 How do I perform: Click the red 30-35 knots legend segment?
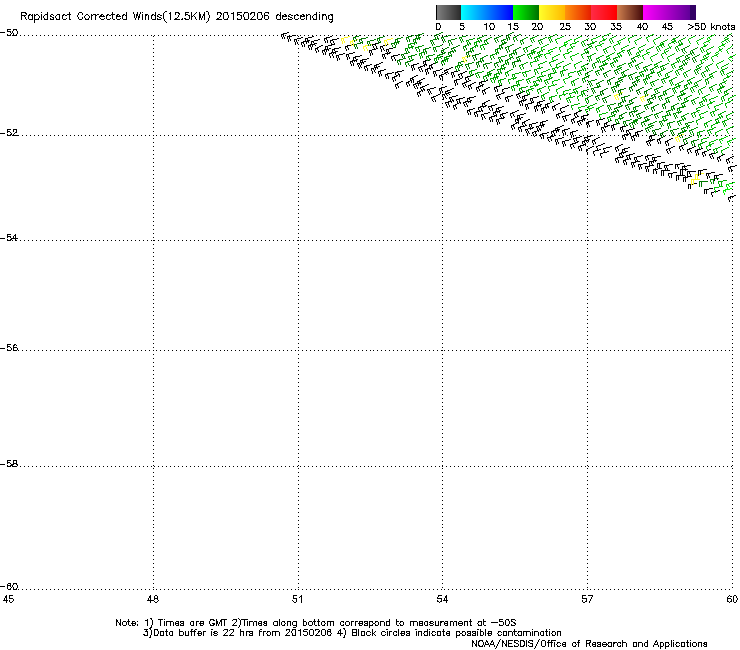tap(604, 12)
